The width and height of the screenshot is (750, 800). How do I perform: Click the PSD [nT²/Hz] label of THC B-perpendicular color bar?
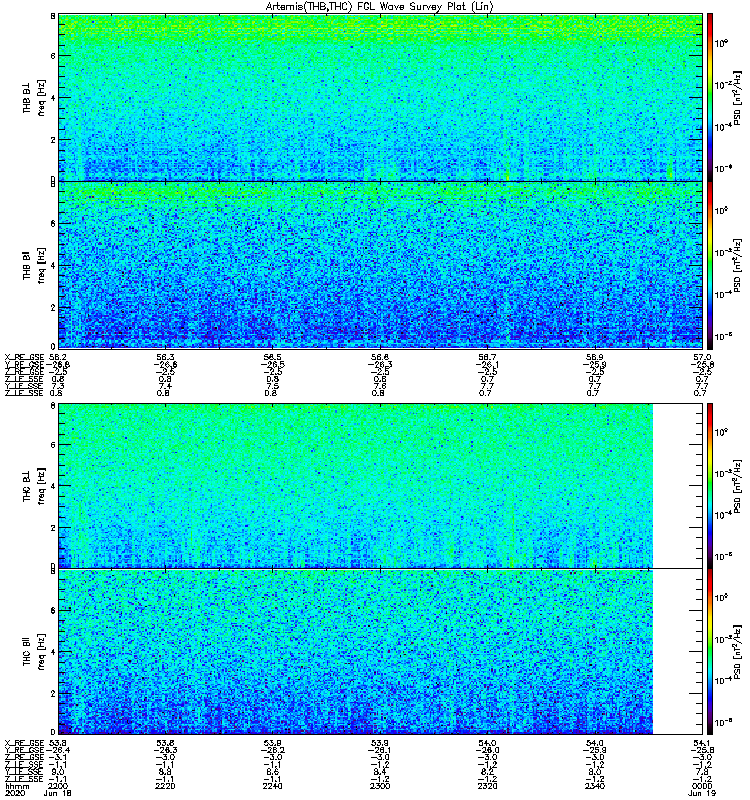tap(737, 486)
